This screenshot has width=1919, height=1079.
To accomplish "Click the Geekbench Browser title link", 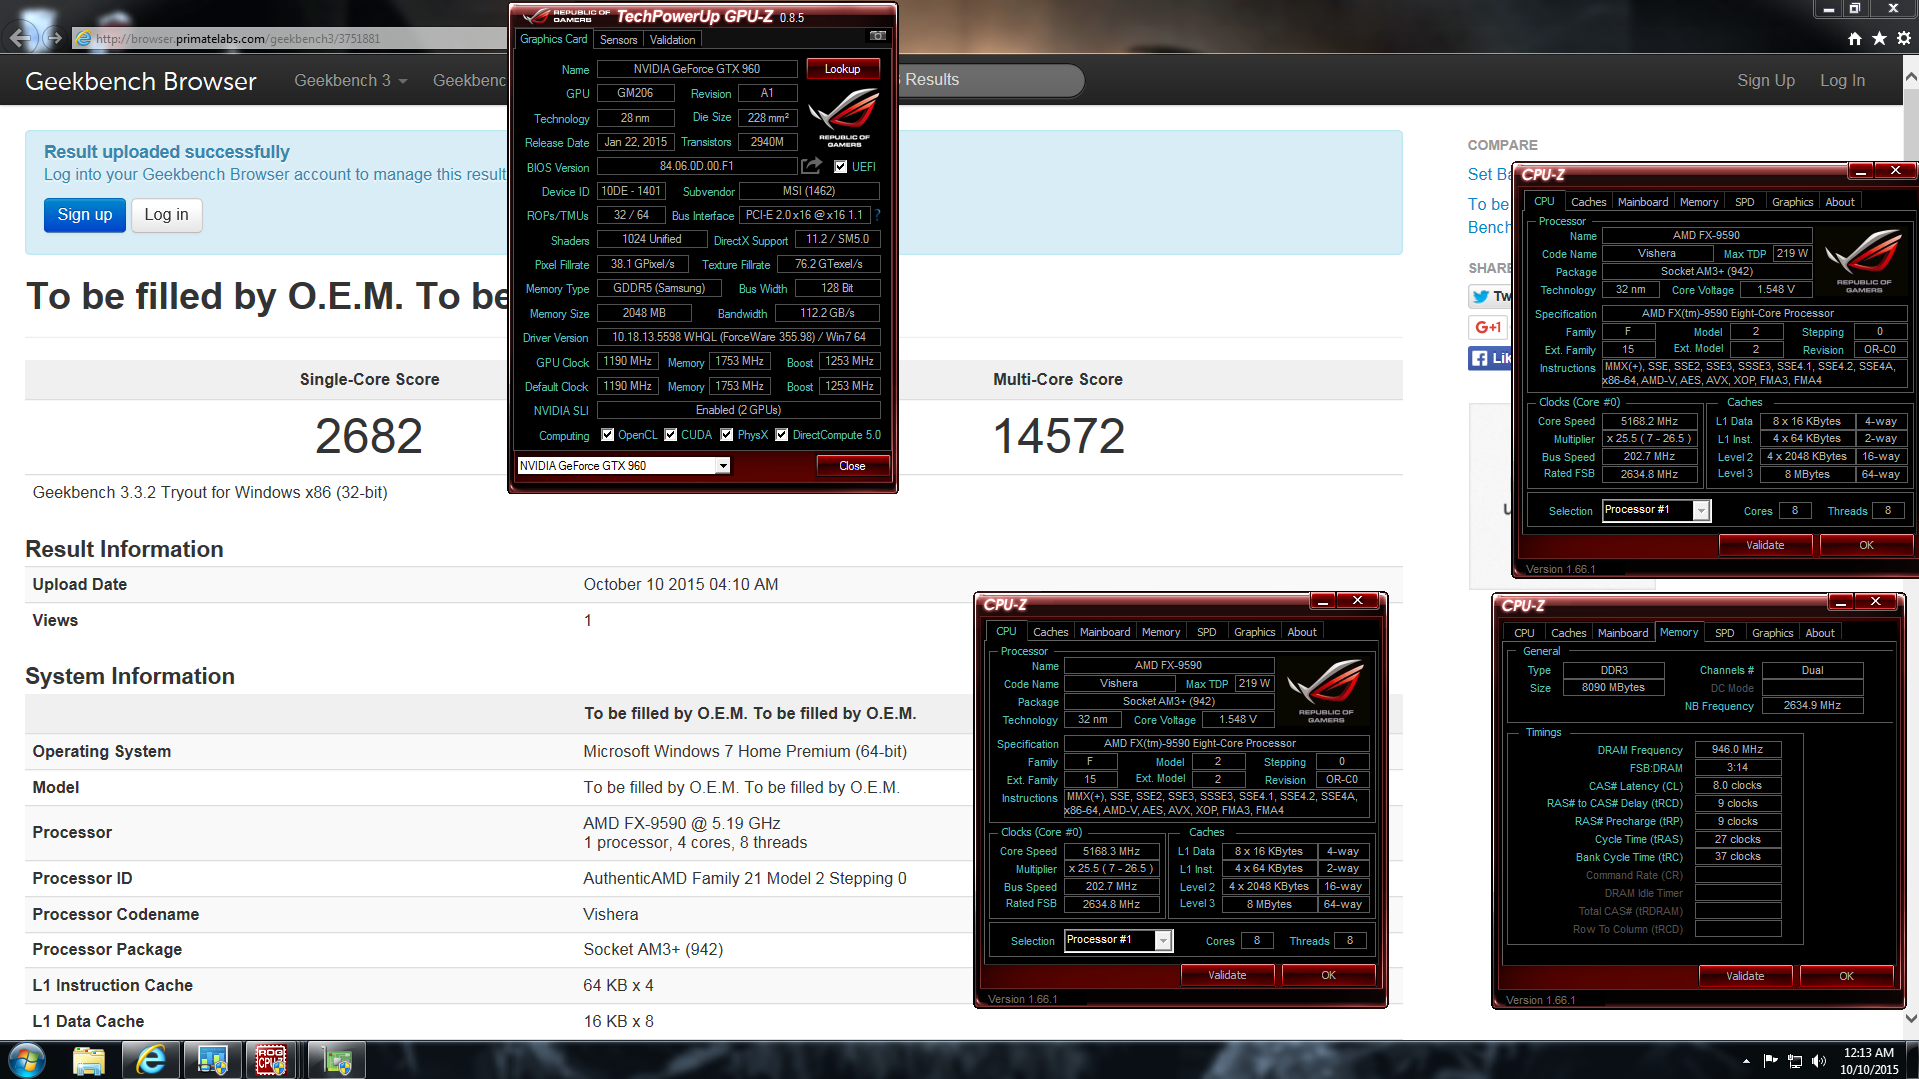I will (140, 81).
